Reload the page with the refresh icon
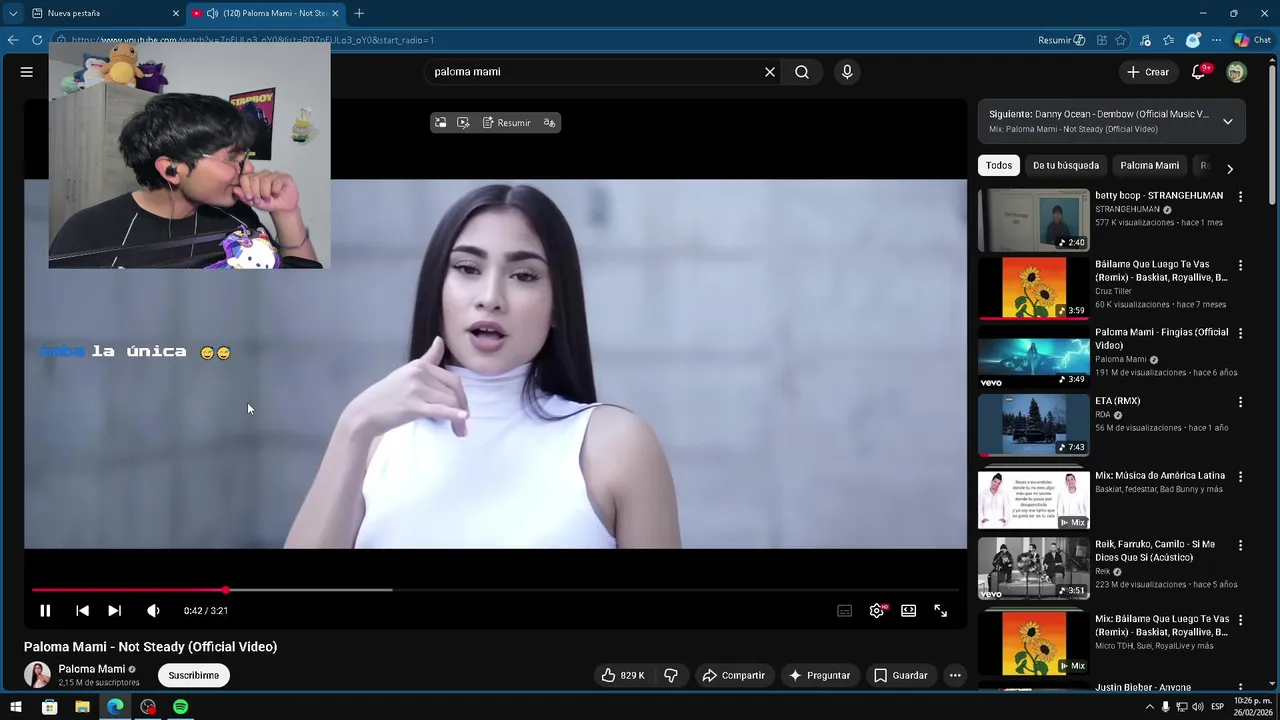The image size is (1280, 720). (x=37, y=40)
